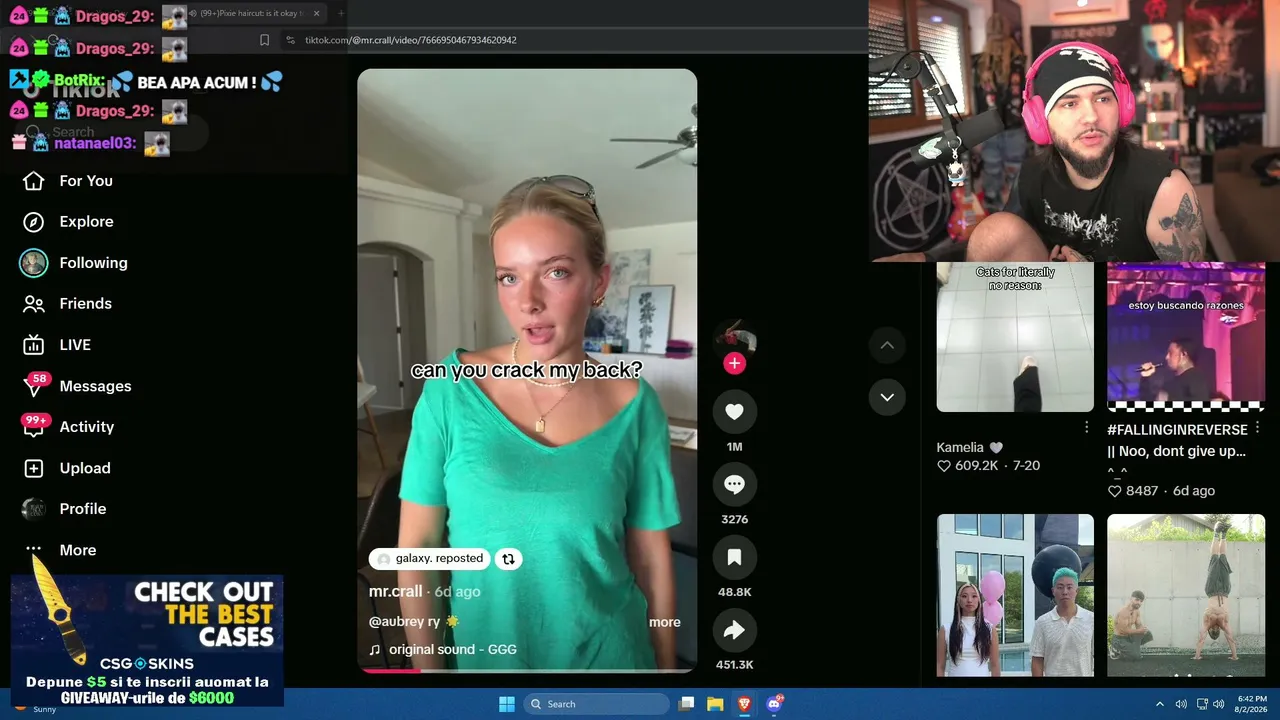Click the Windows taskbar Search box
Screen dimensions: 1280x720
click(x=596, y=704)
